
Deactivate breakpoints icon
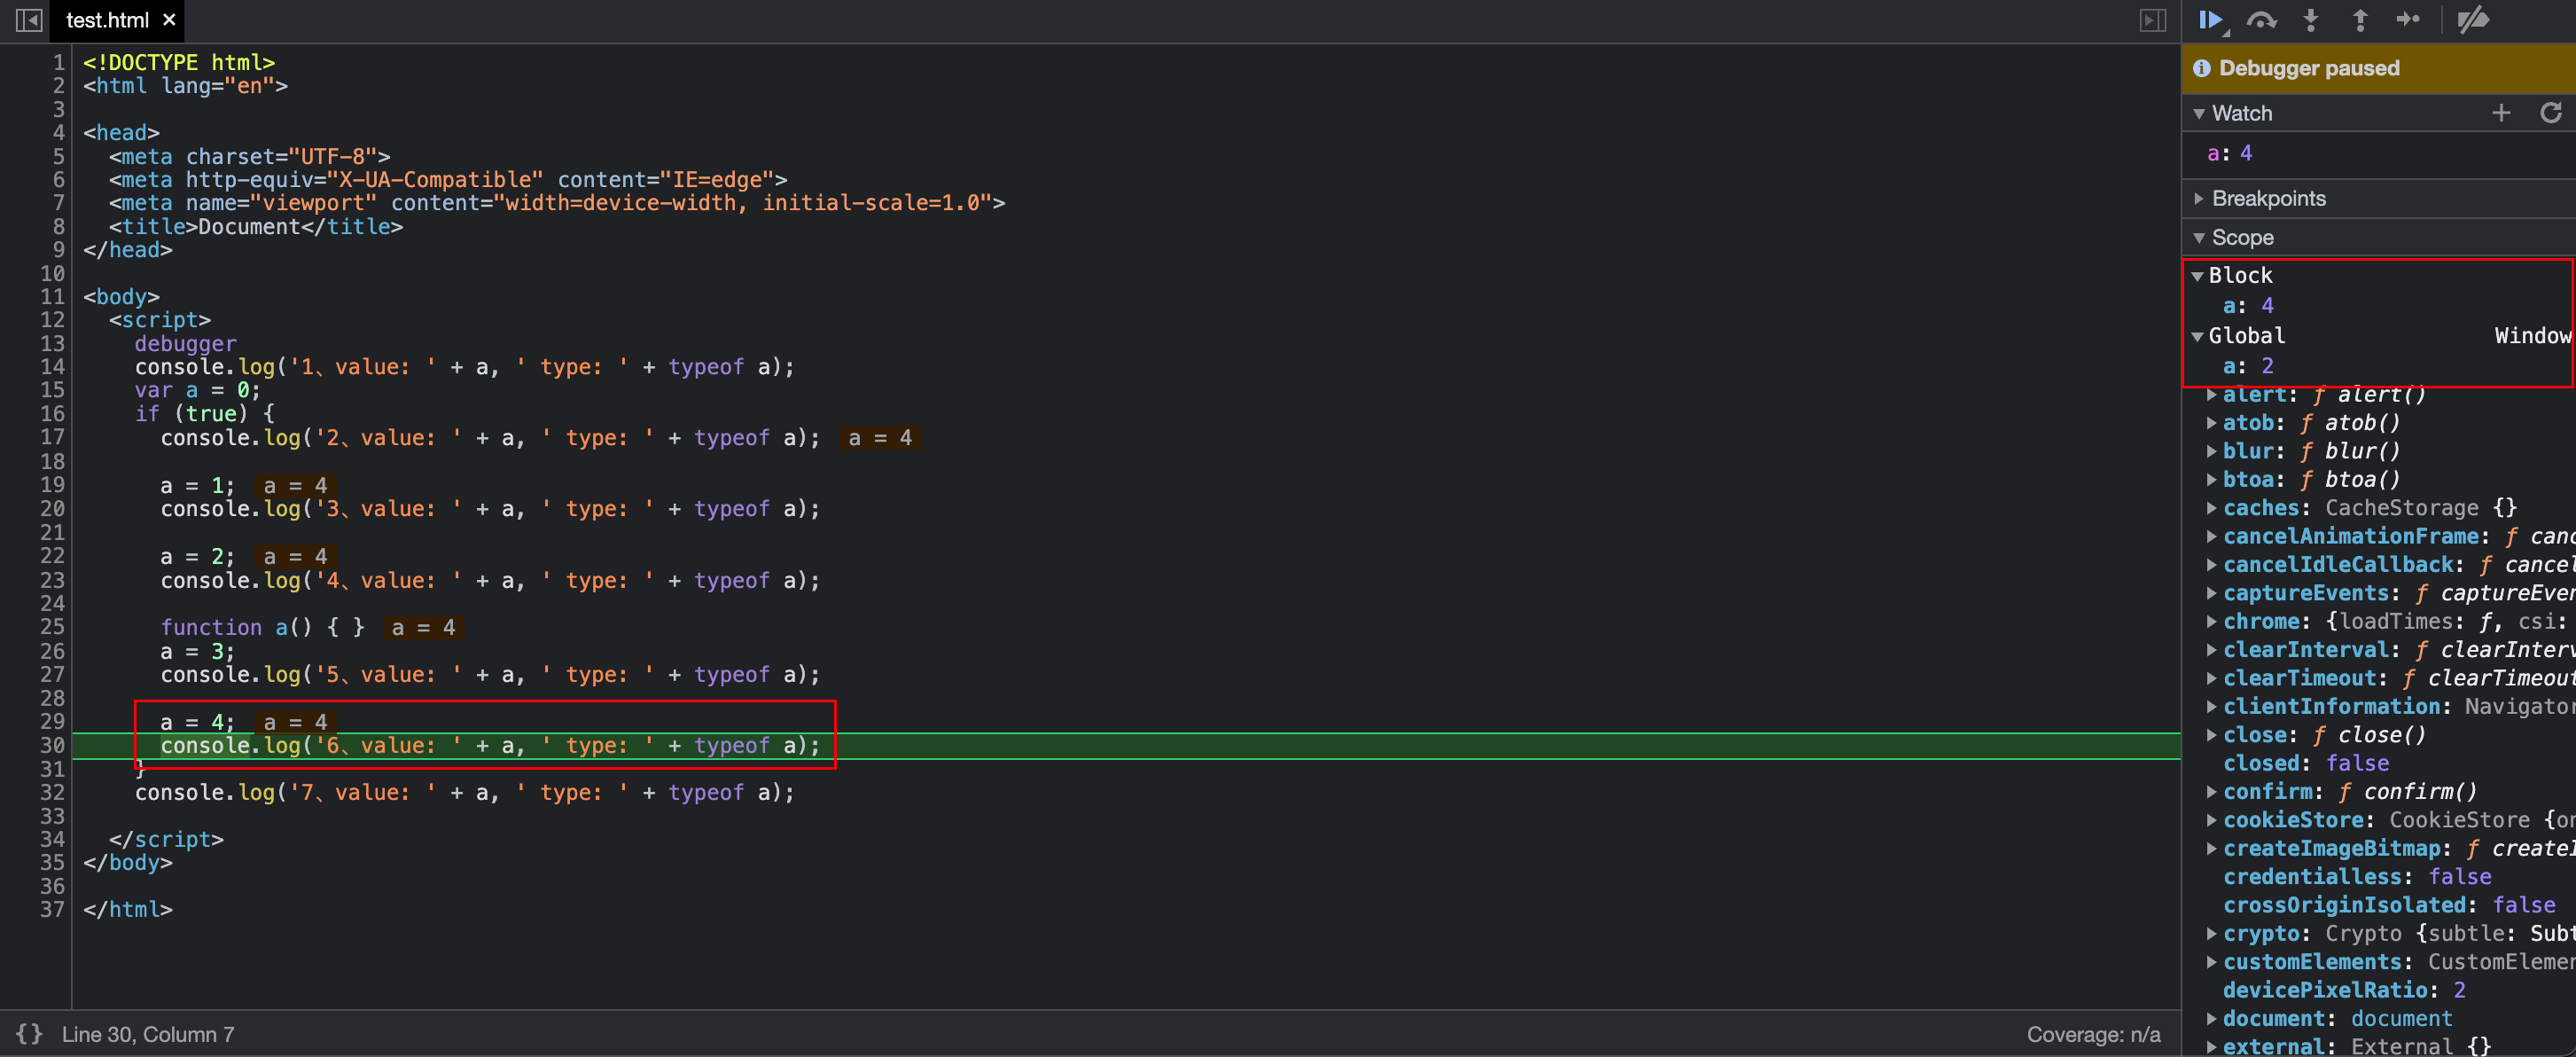point(2473,20)
